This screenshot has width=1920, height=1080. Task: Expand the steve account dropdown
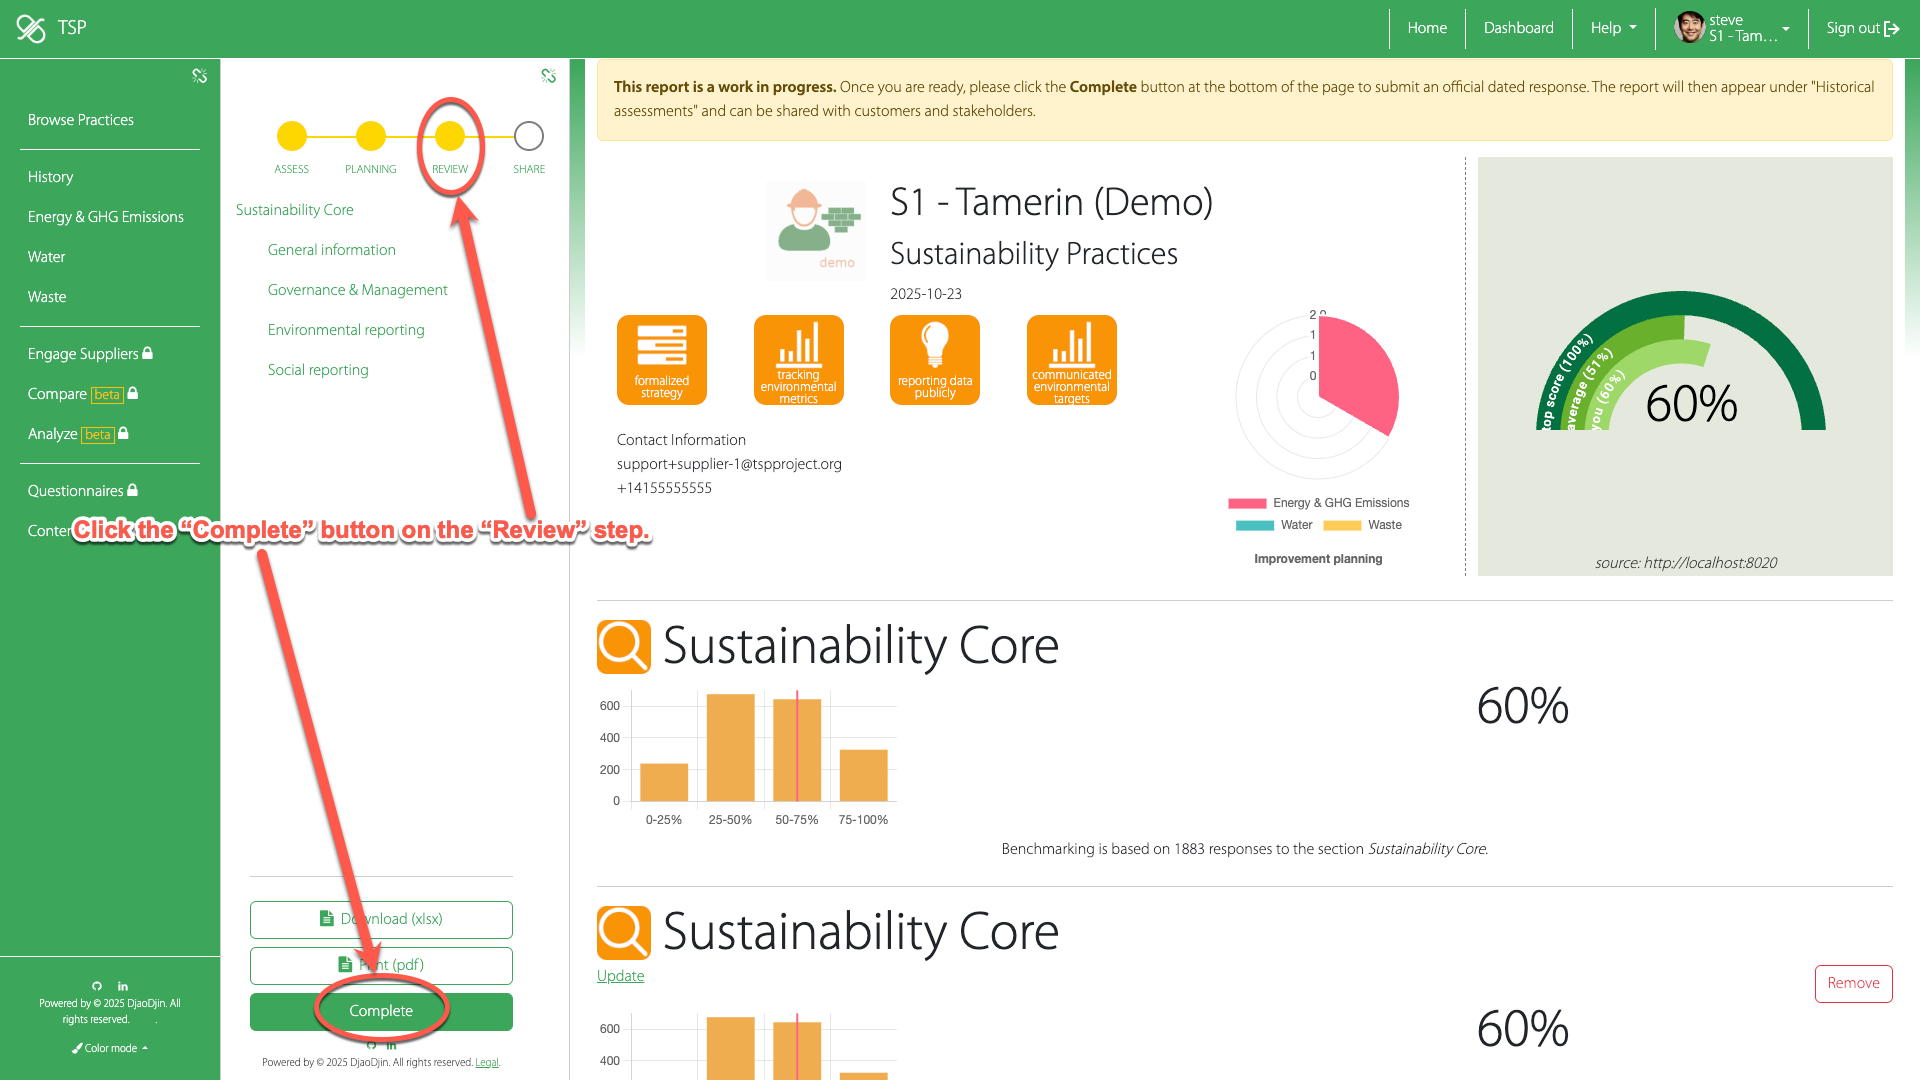tap(1785, 28)
